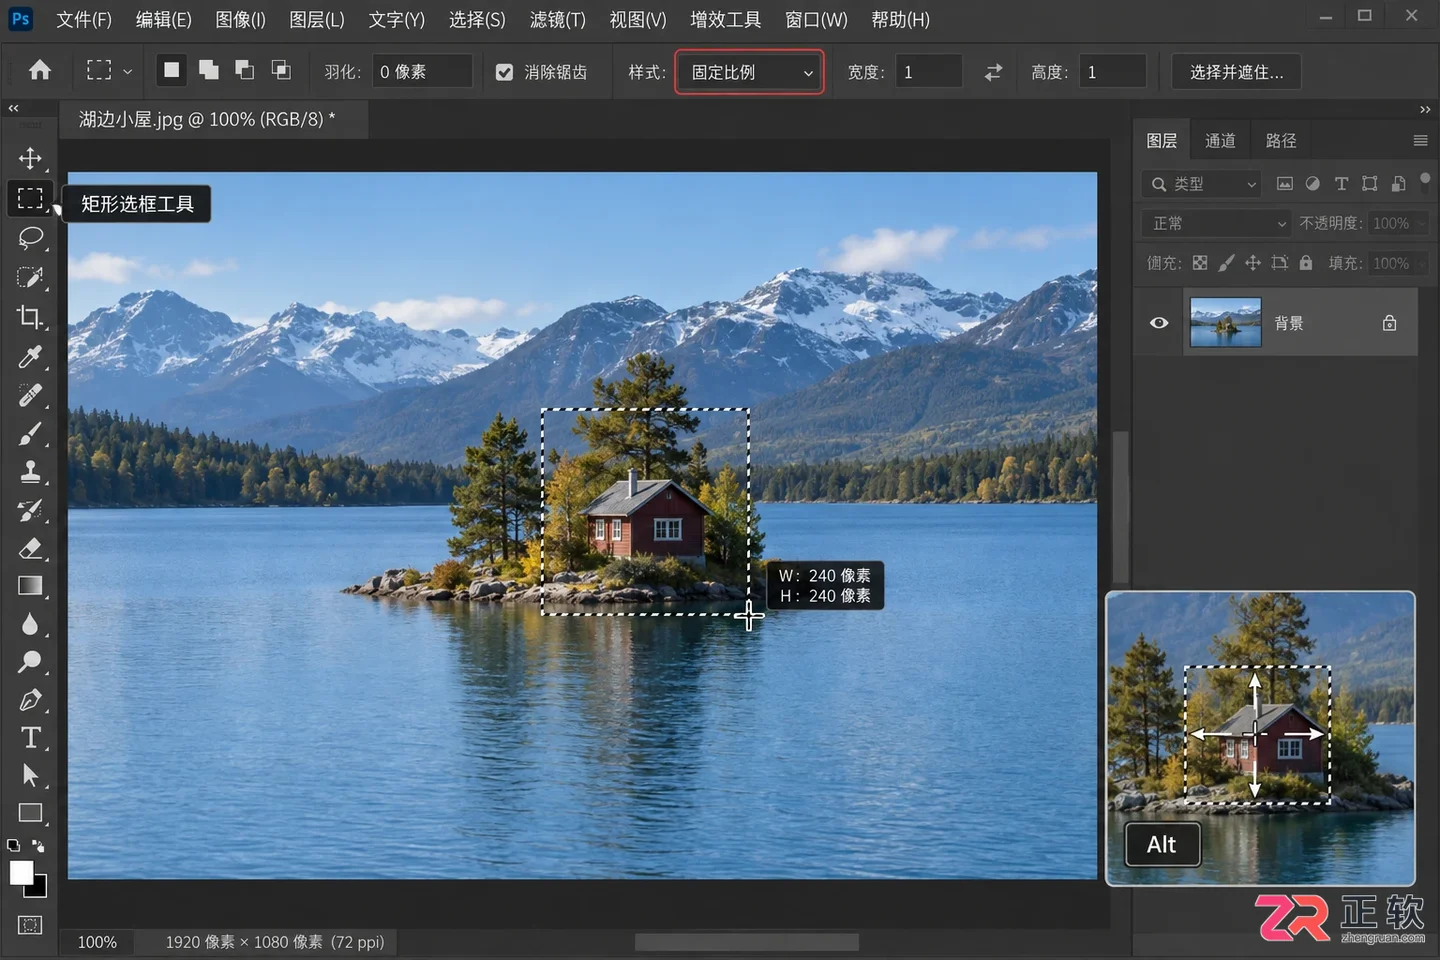1440x960 pixels.
Task: Switch to the 路径 tab
Action: pos(1281,141)
